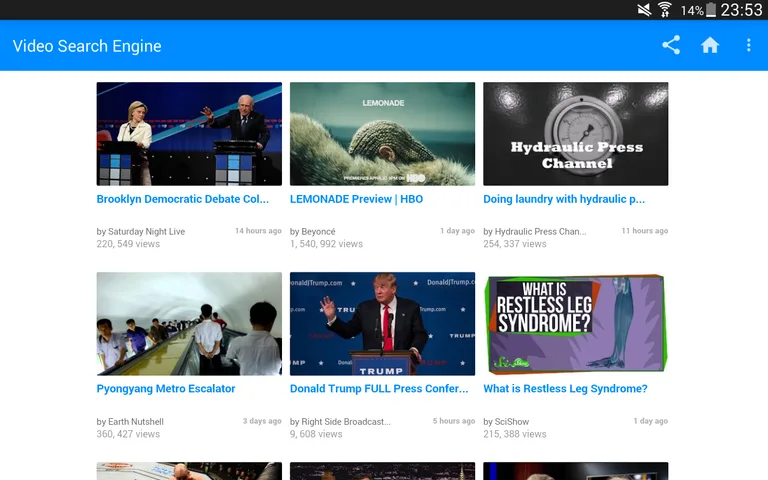
Task: Click 'Doing laundry with hydraulic p...' link
Action: (564, 199)
